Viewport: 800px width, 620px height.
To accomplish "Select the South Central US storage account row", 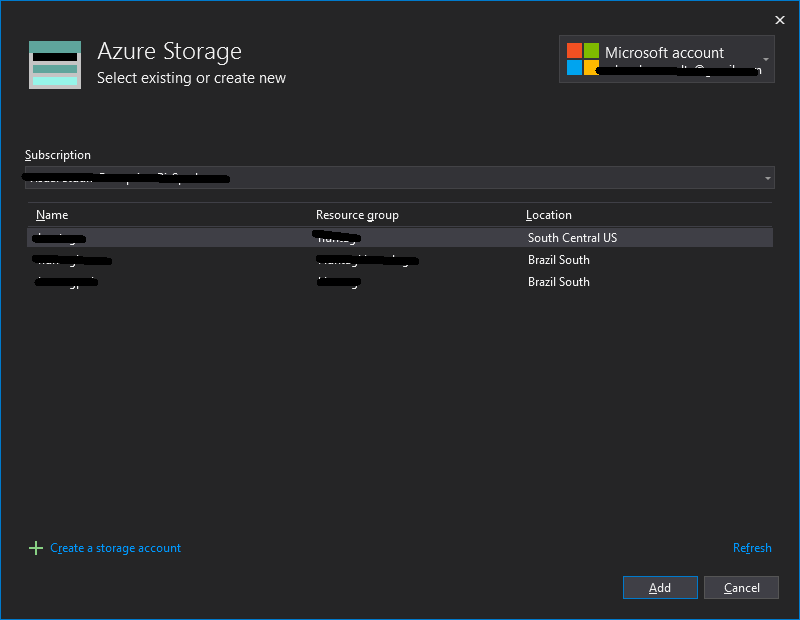I will pos(400,237).
